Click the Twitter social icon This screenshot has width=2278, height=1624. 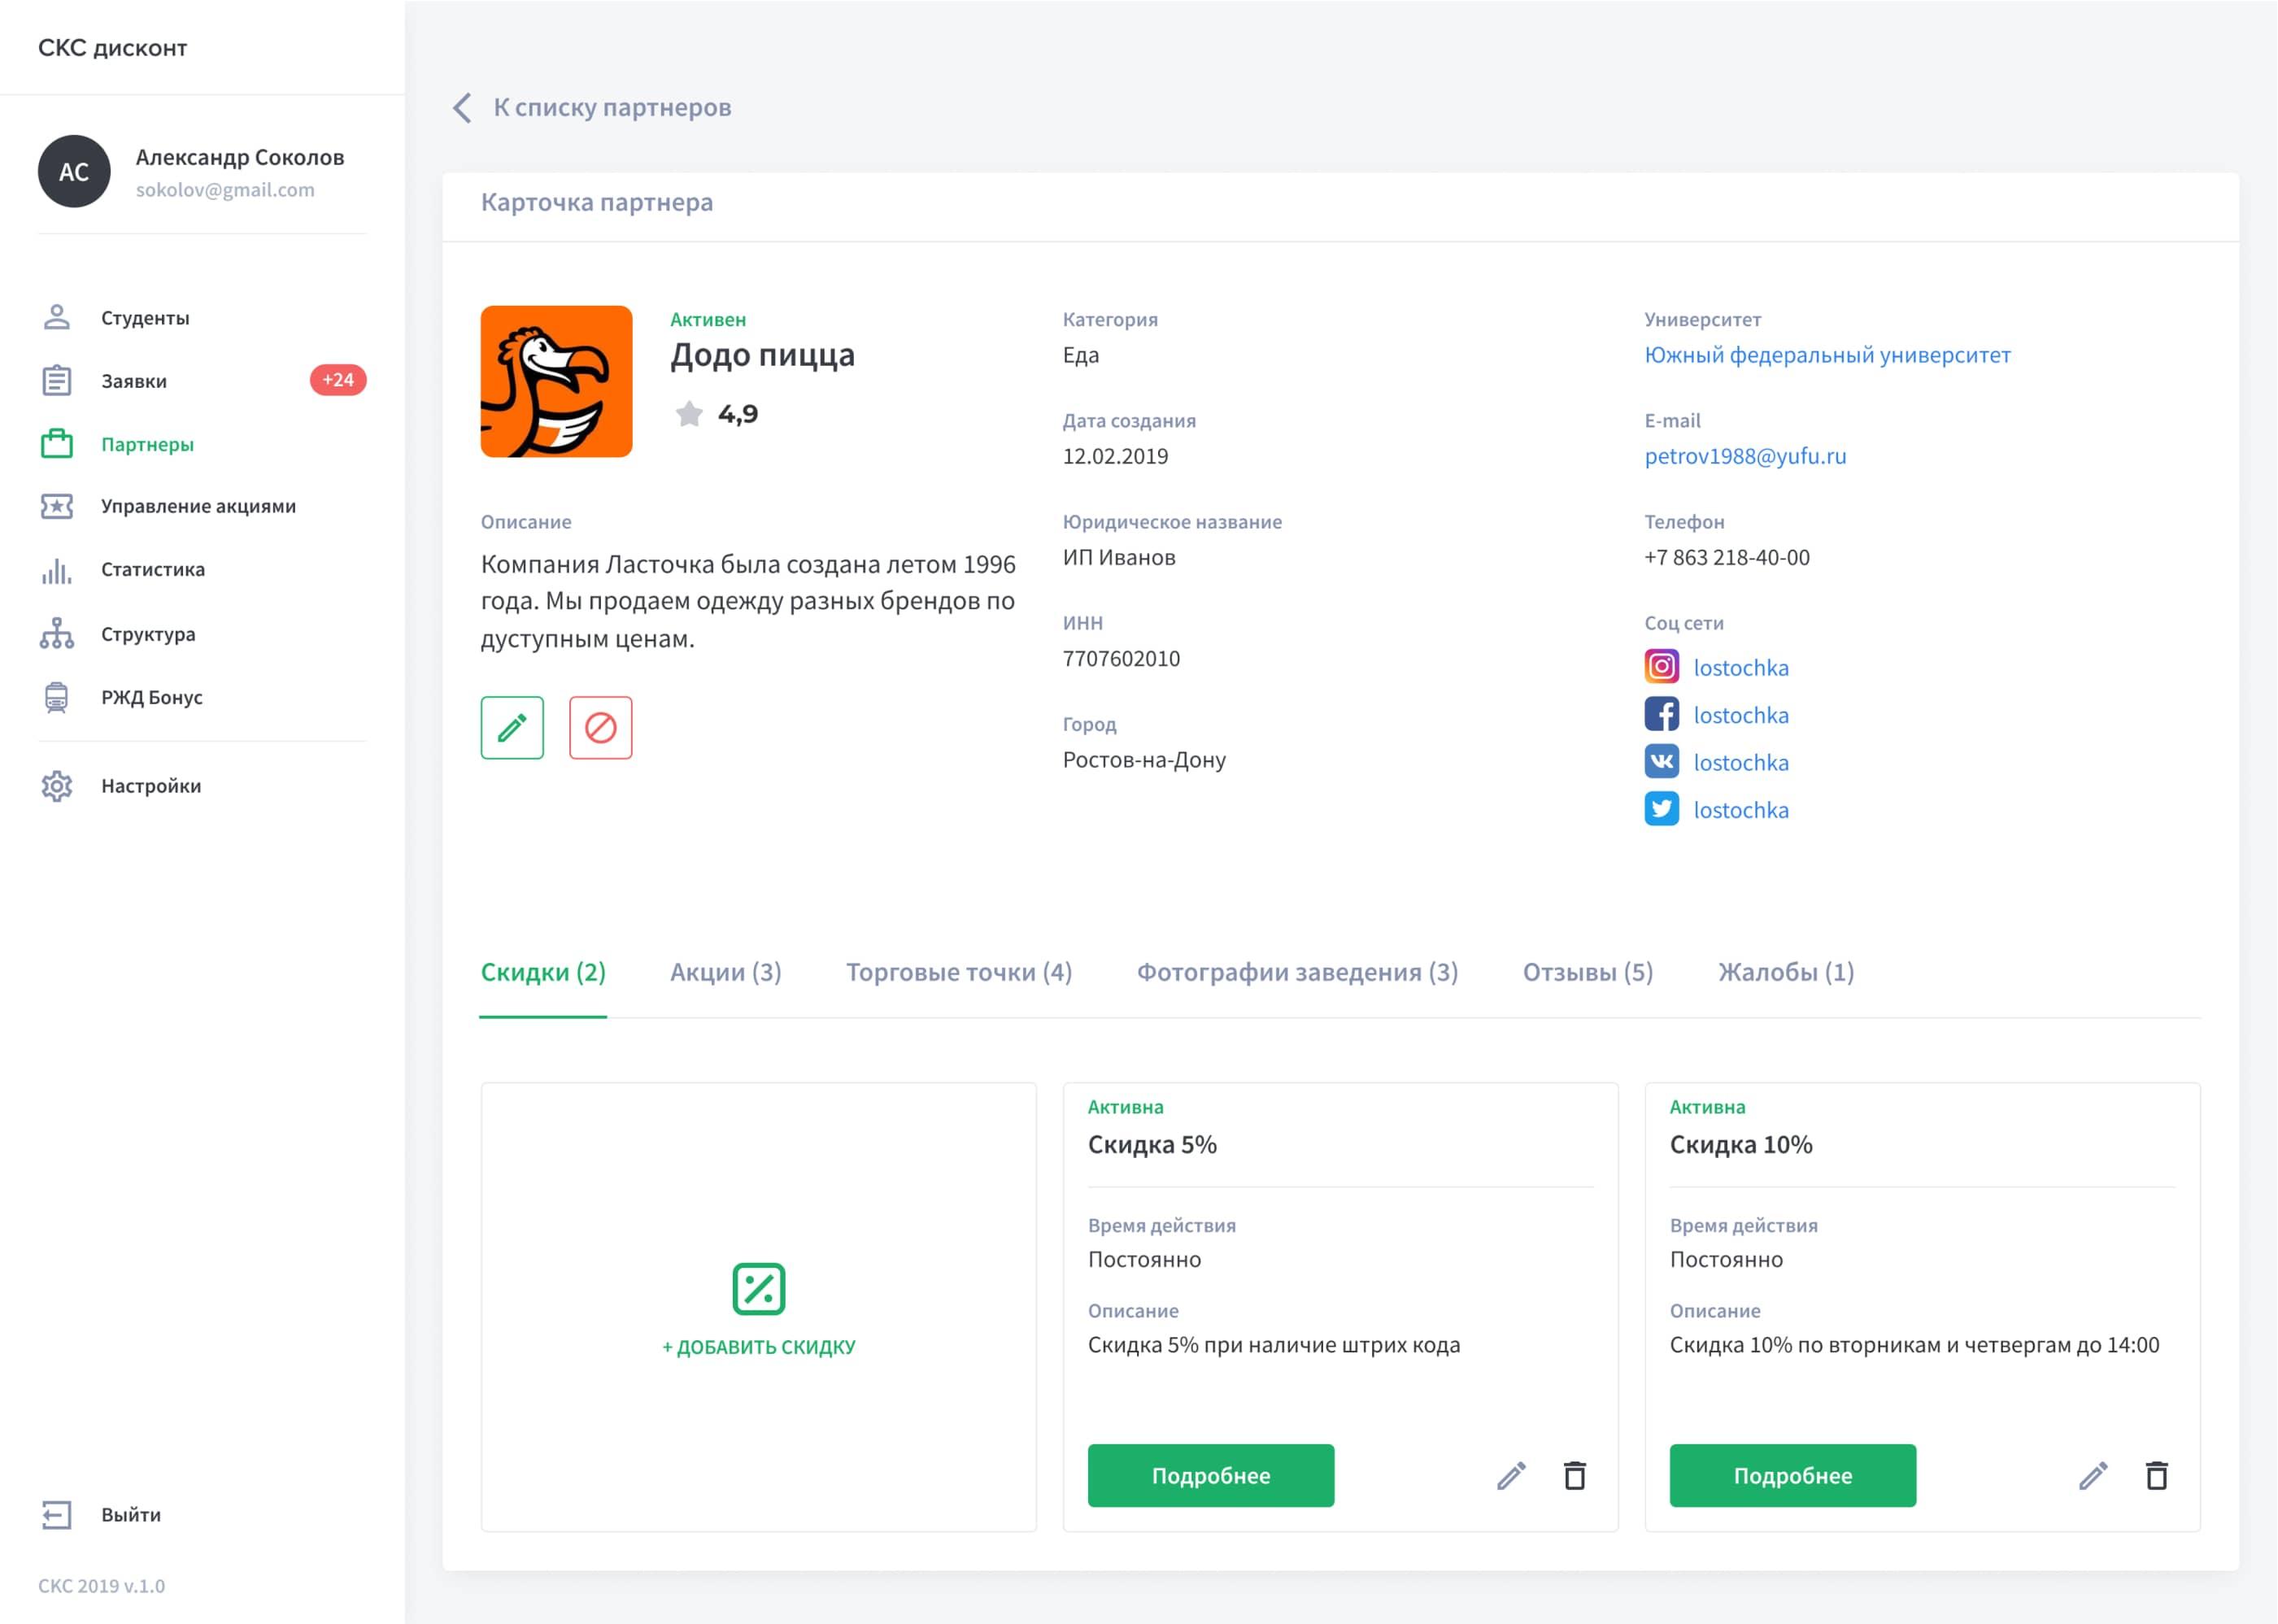tap(1661, 808)
